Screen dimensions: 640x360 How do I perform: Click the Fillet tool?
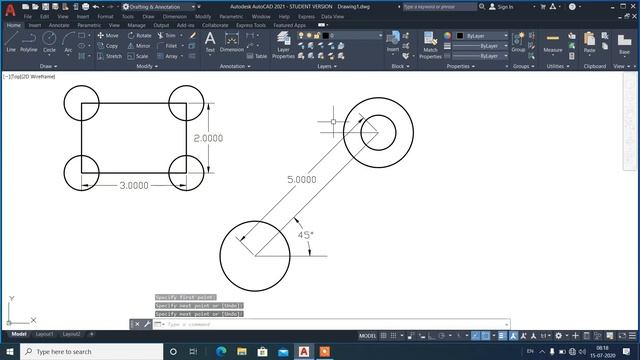point(167,46)
